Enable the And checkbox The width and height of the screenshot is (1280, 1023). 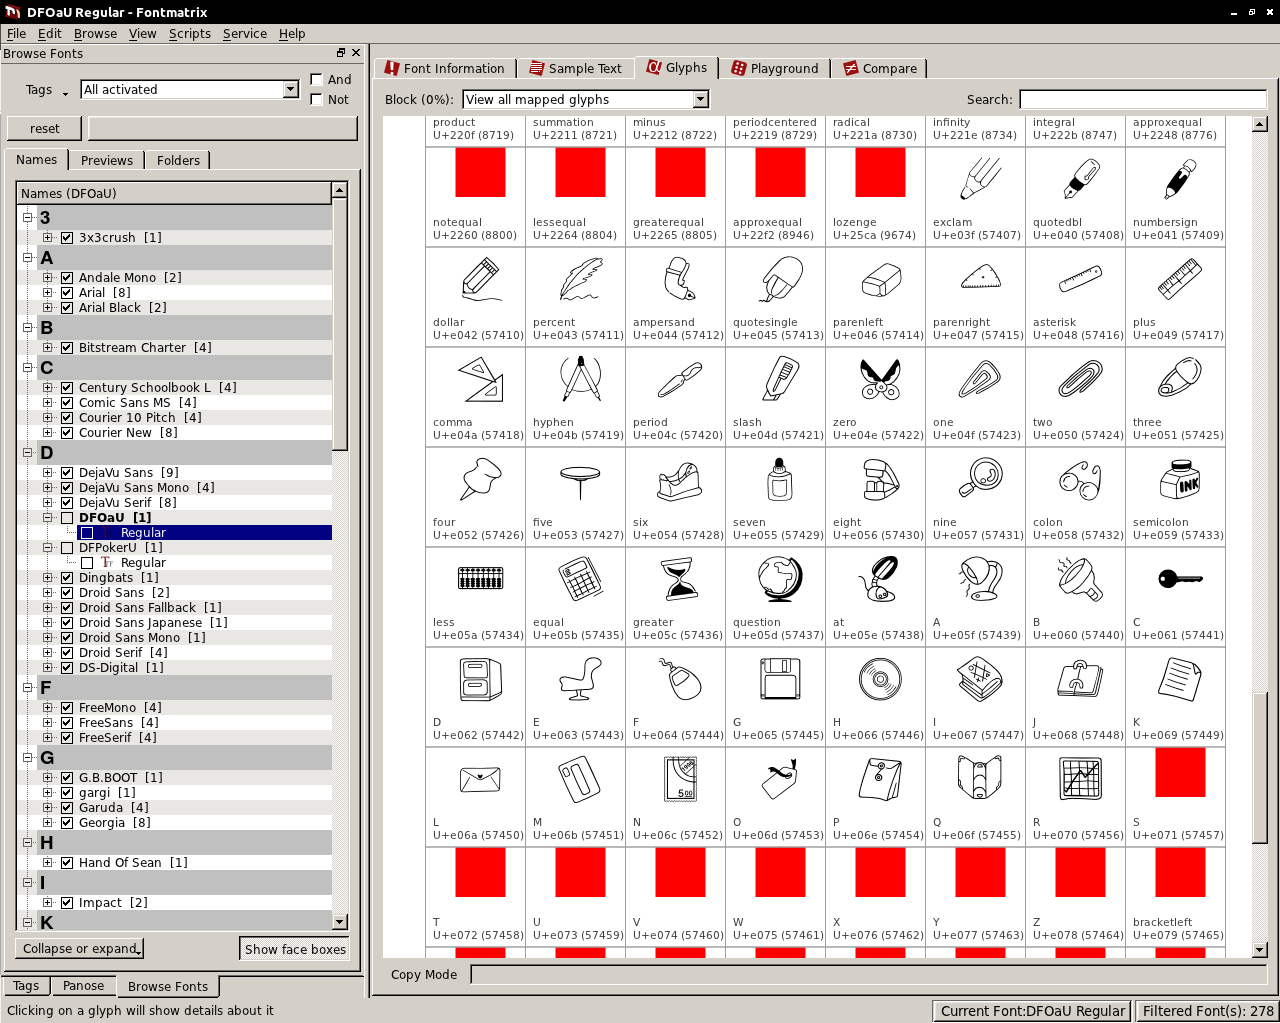(316, 79)
